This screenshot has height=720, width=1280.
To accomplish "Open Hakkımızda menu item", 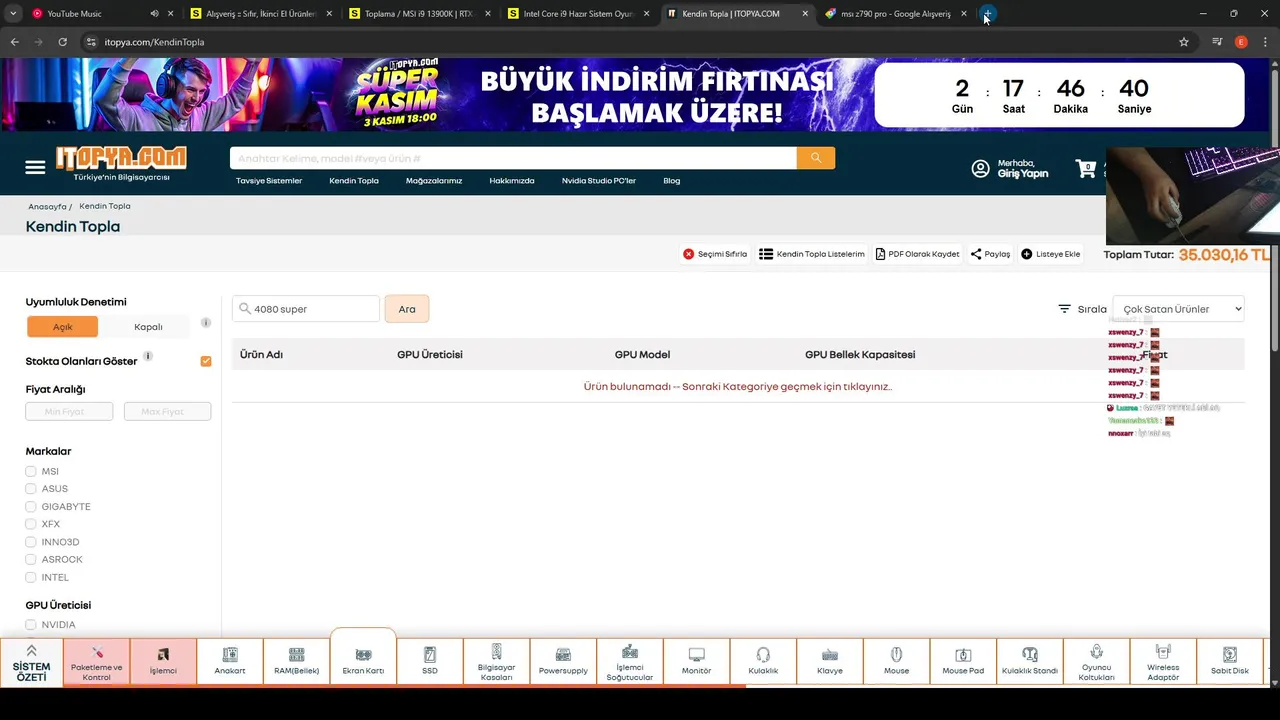I will click(x=512, y=181).
